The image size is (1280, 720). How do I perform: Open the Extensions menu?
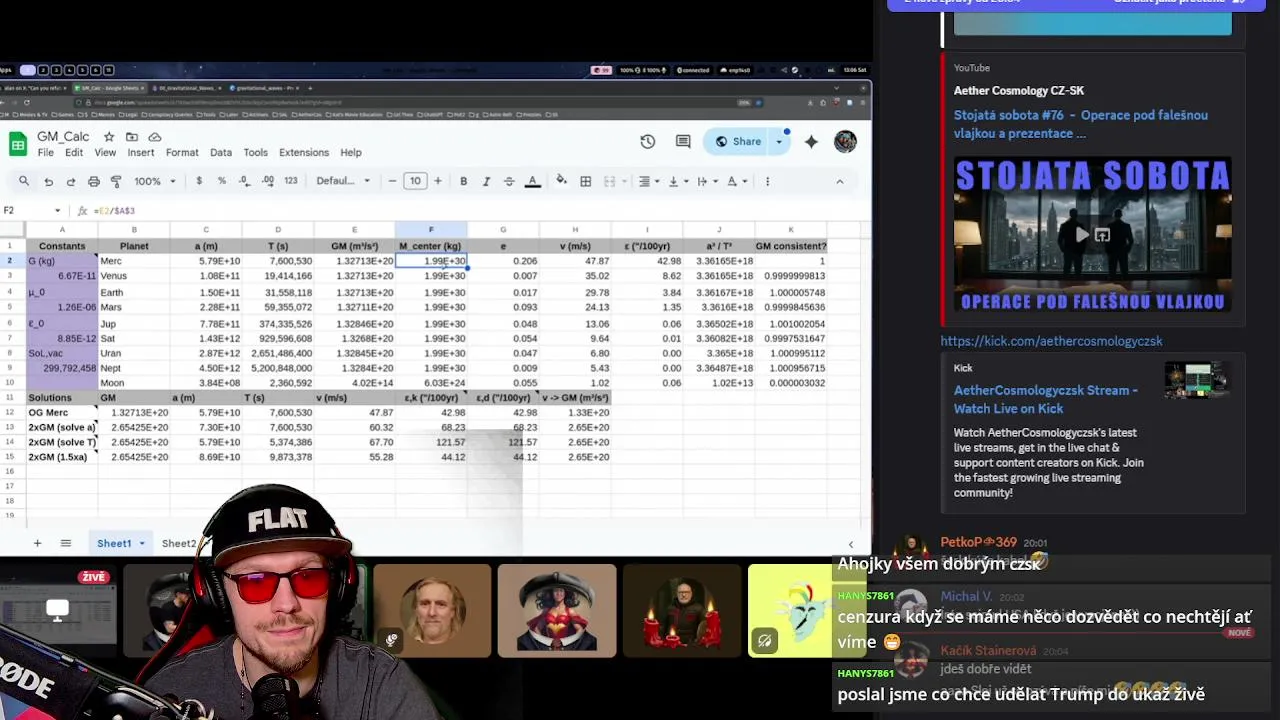pos(304,153)
